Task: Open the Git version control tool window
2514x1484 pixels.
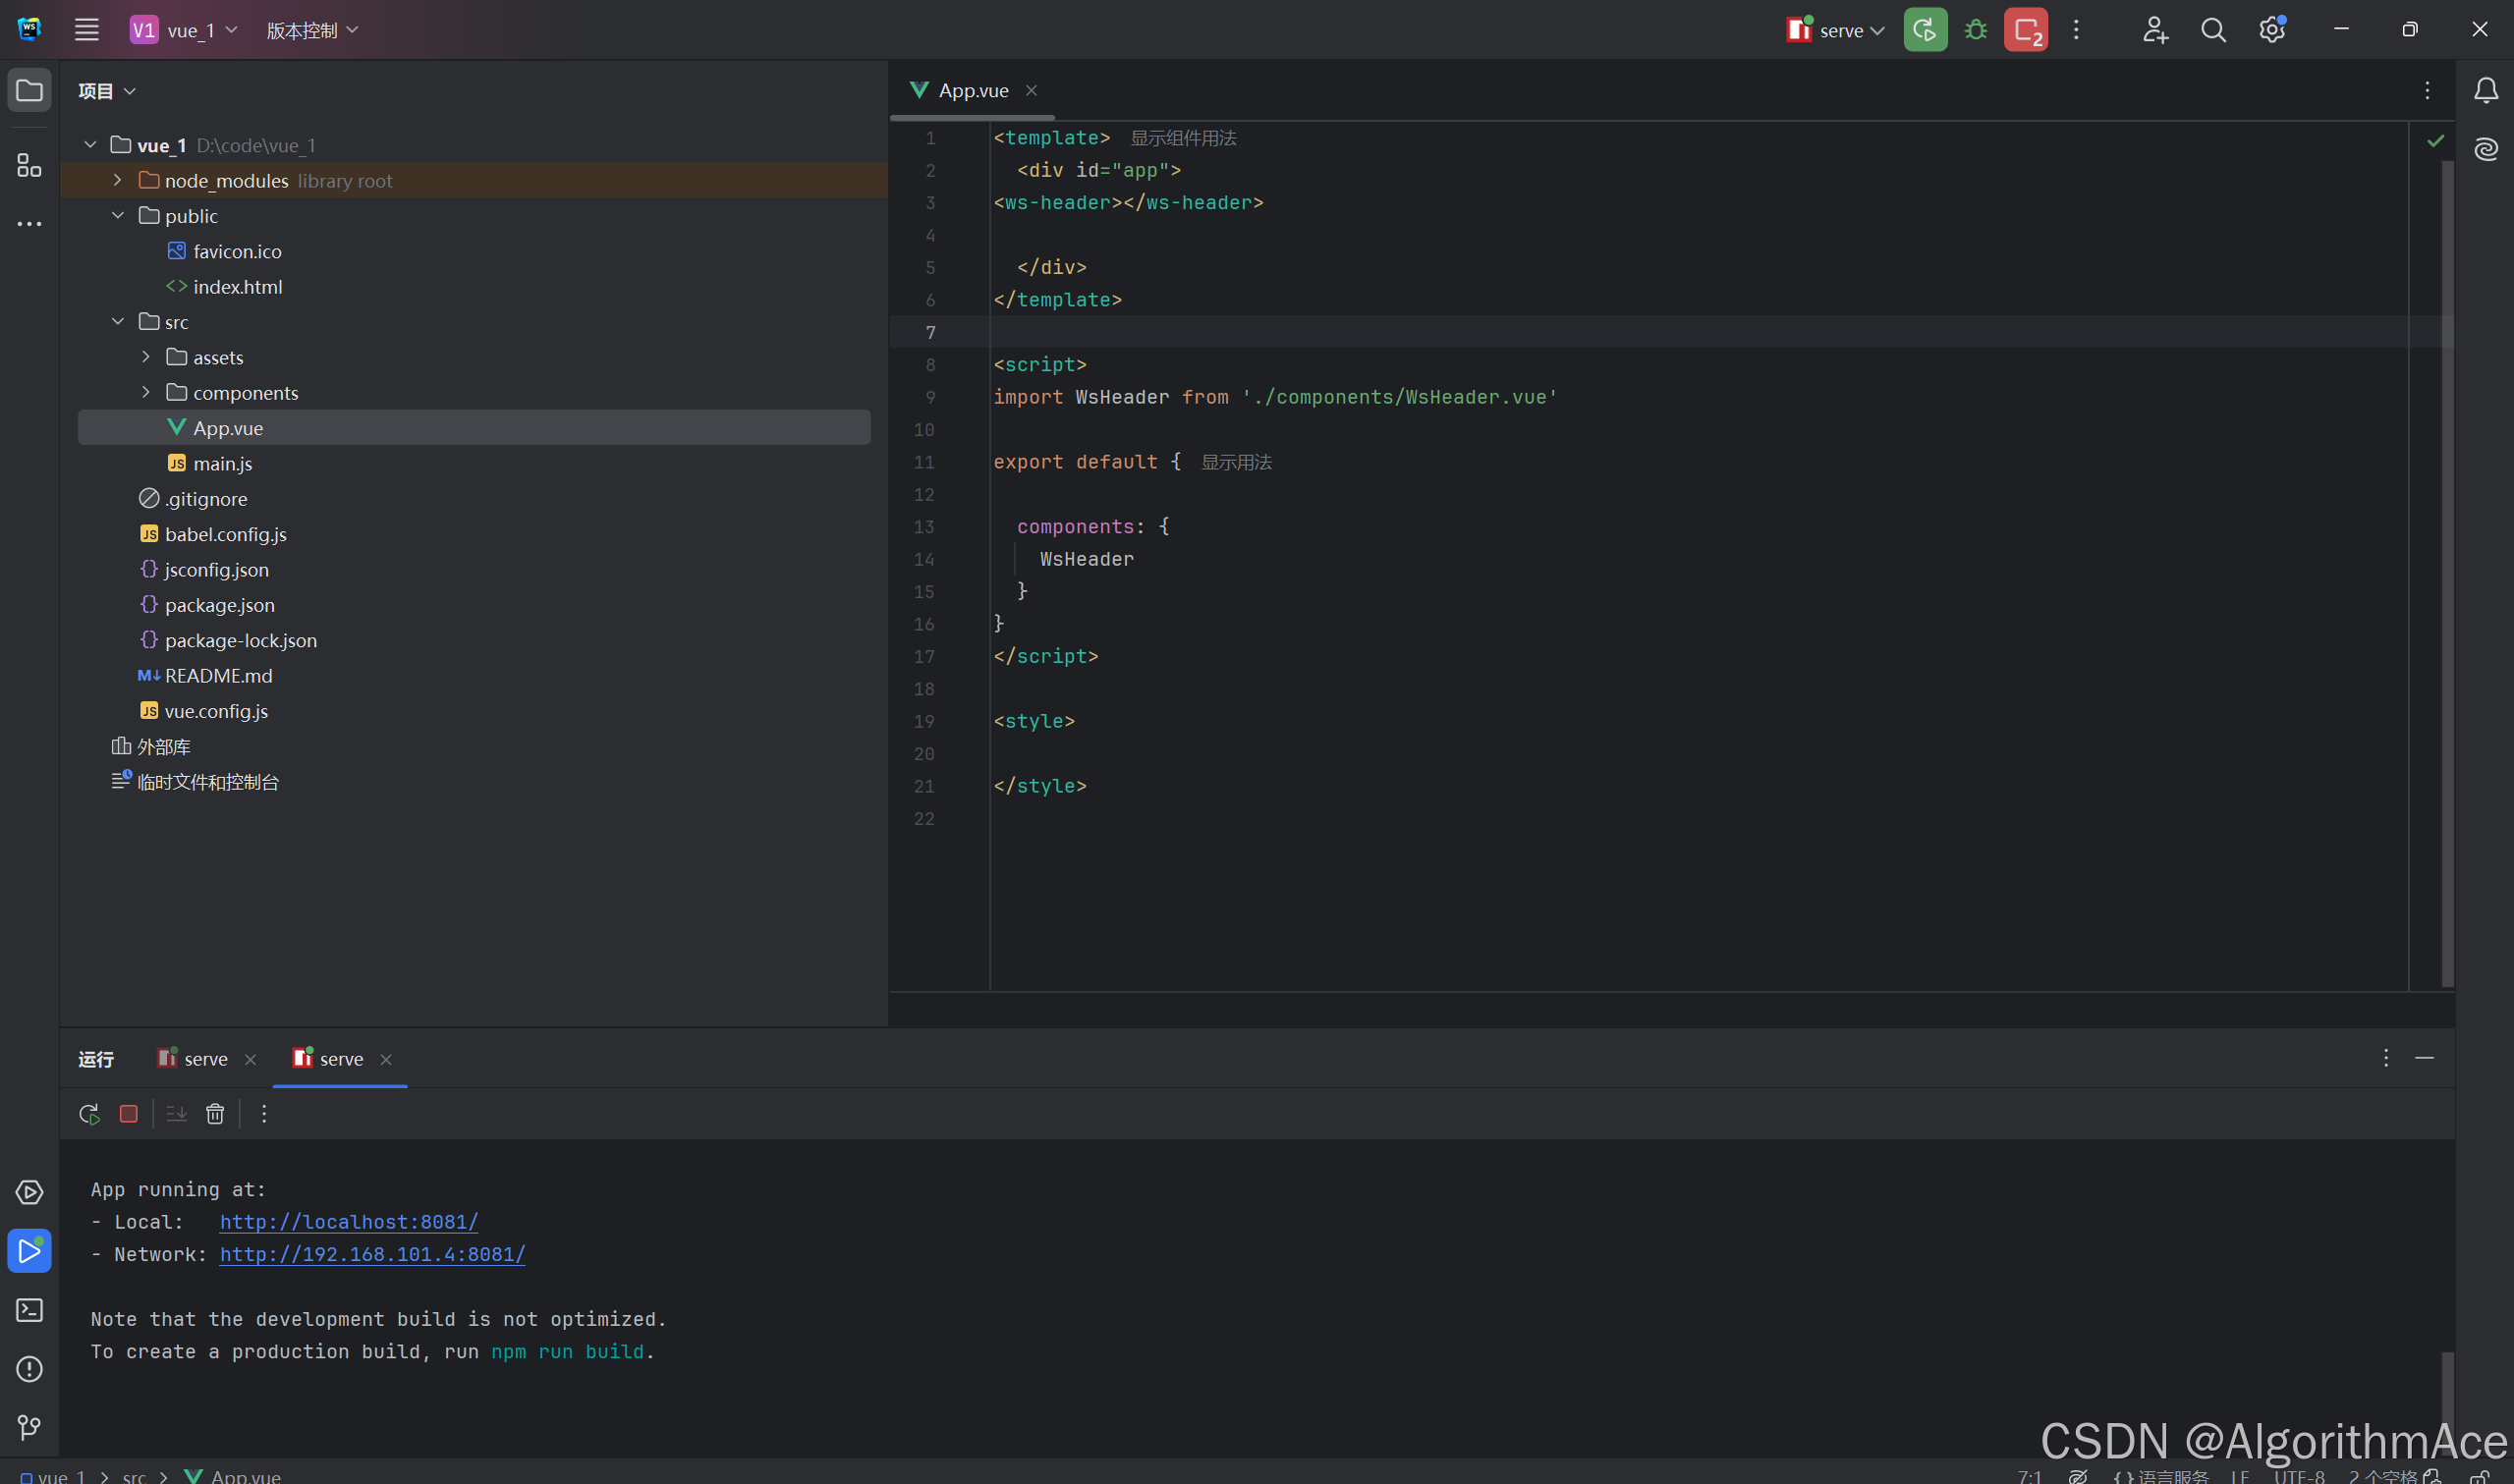Action: [29, 1427]
